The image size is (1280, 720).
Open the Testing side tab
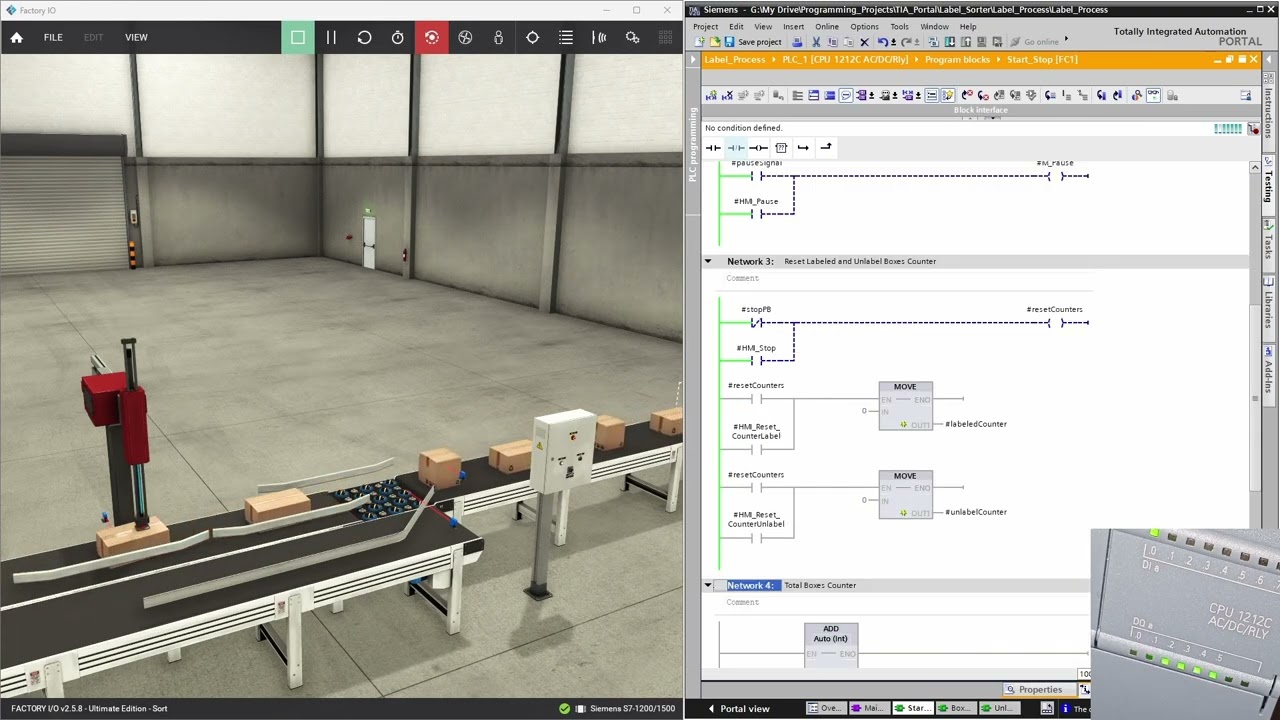(1268, 183)
